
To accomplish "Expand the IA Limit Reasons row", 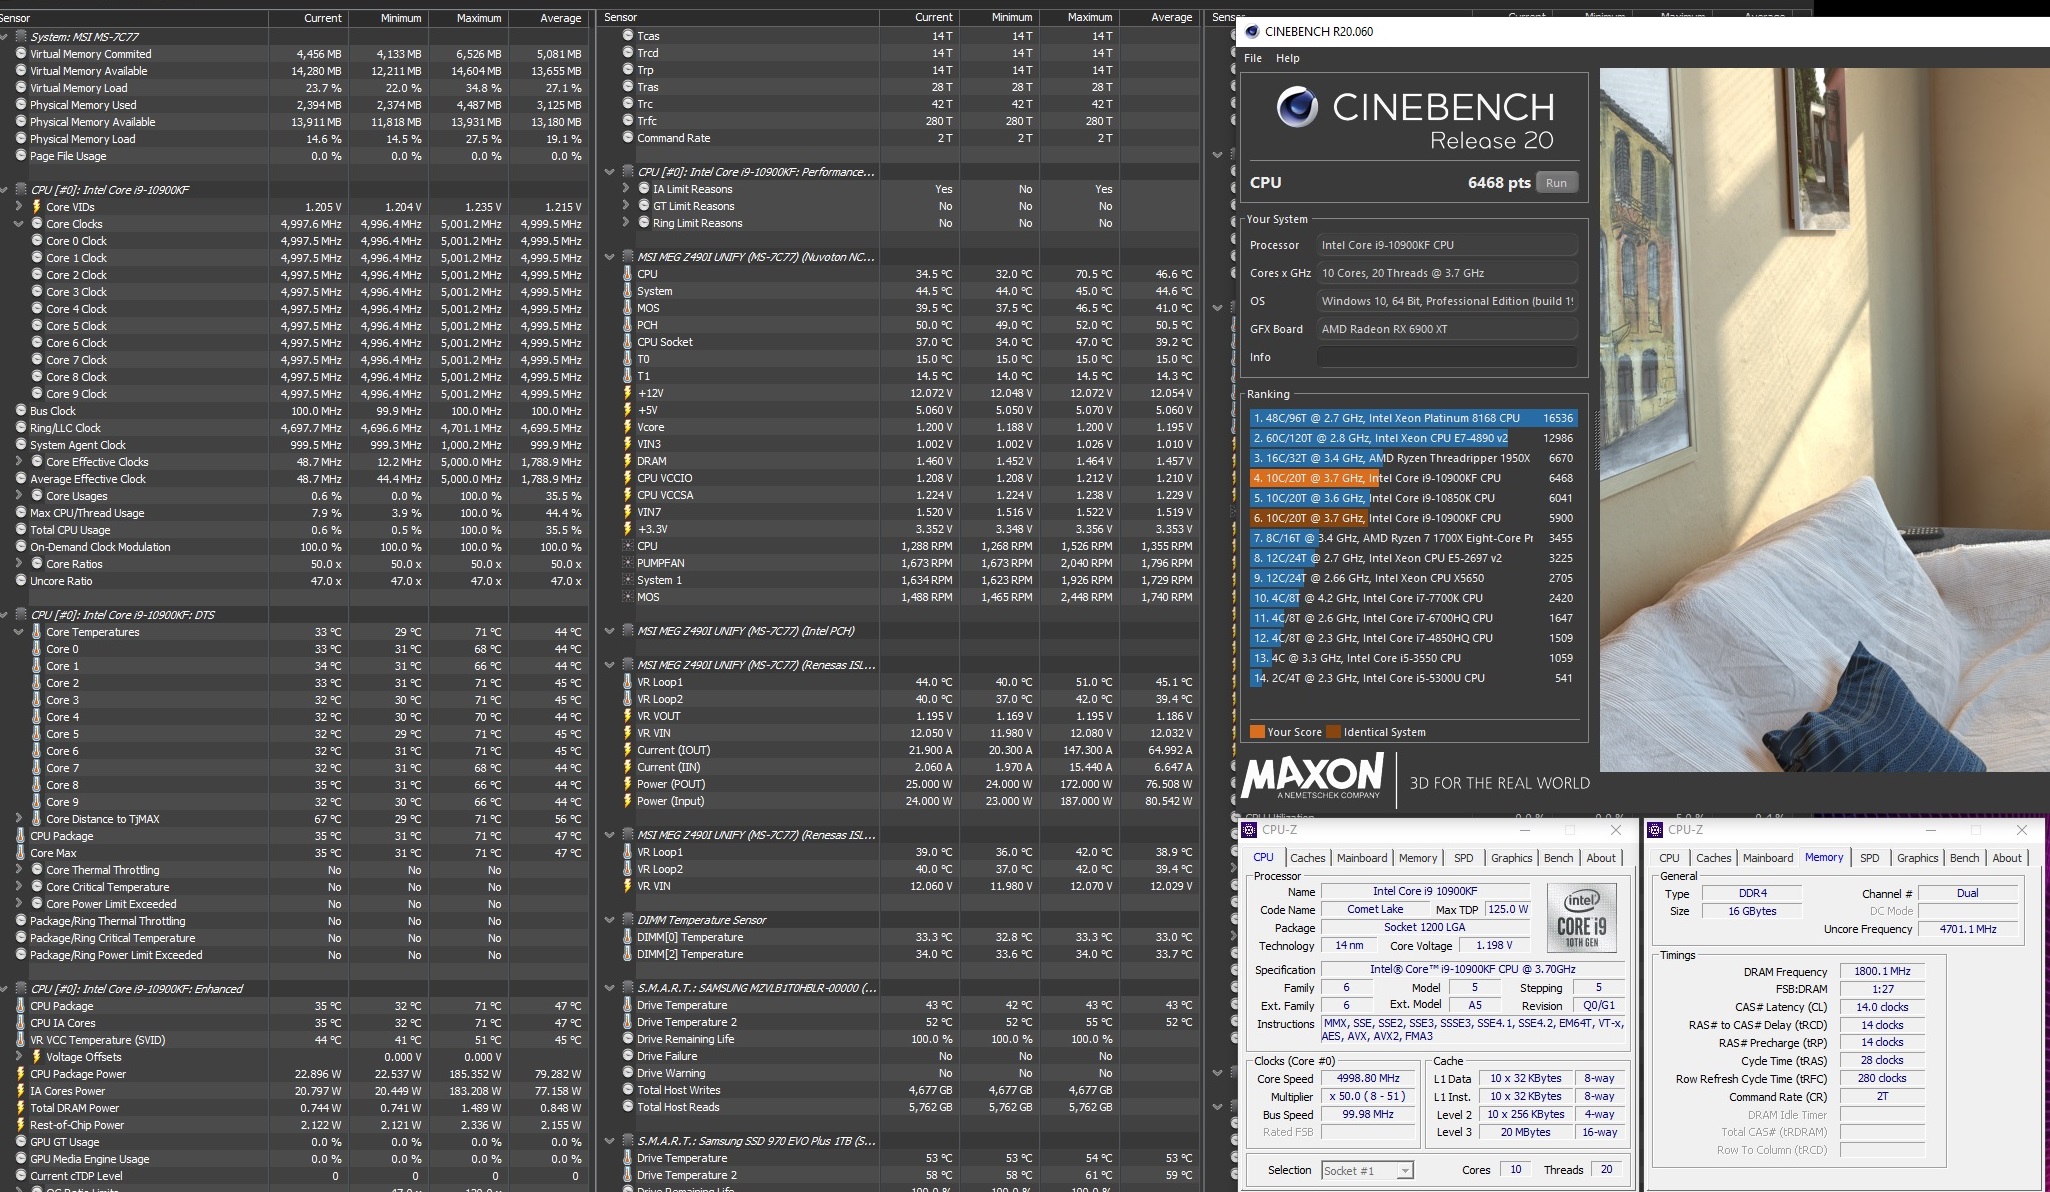I will coord(626,189).
